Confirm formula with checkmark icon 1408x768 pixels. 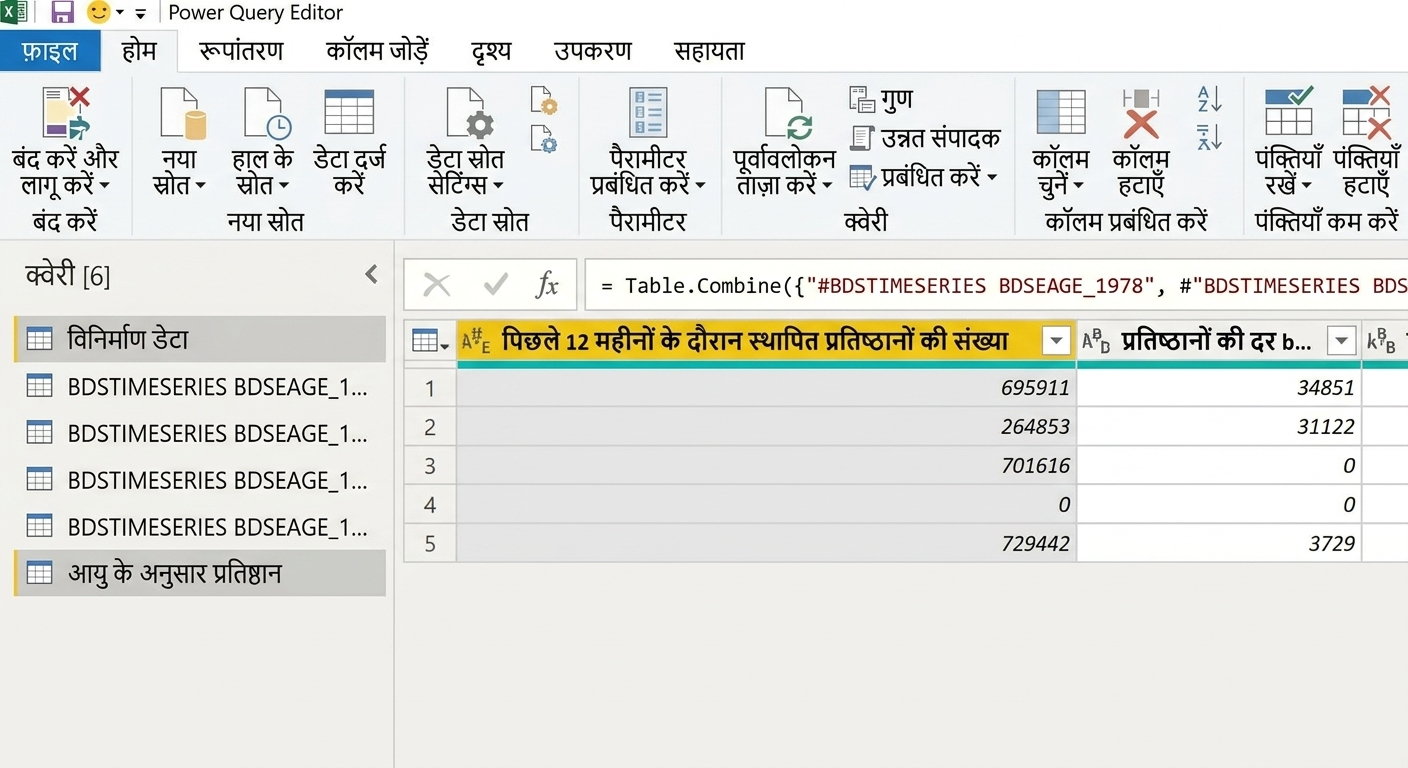pyautogui.click(x=495, y=285)
